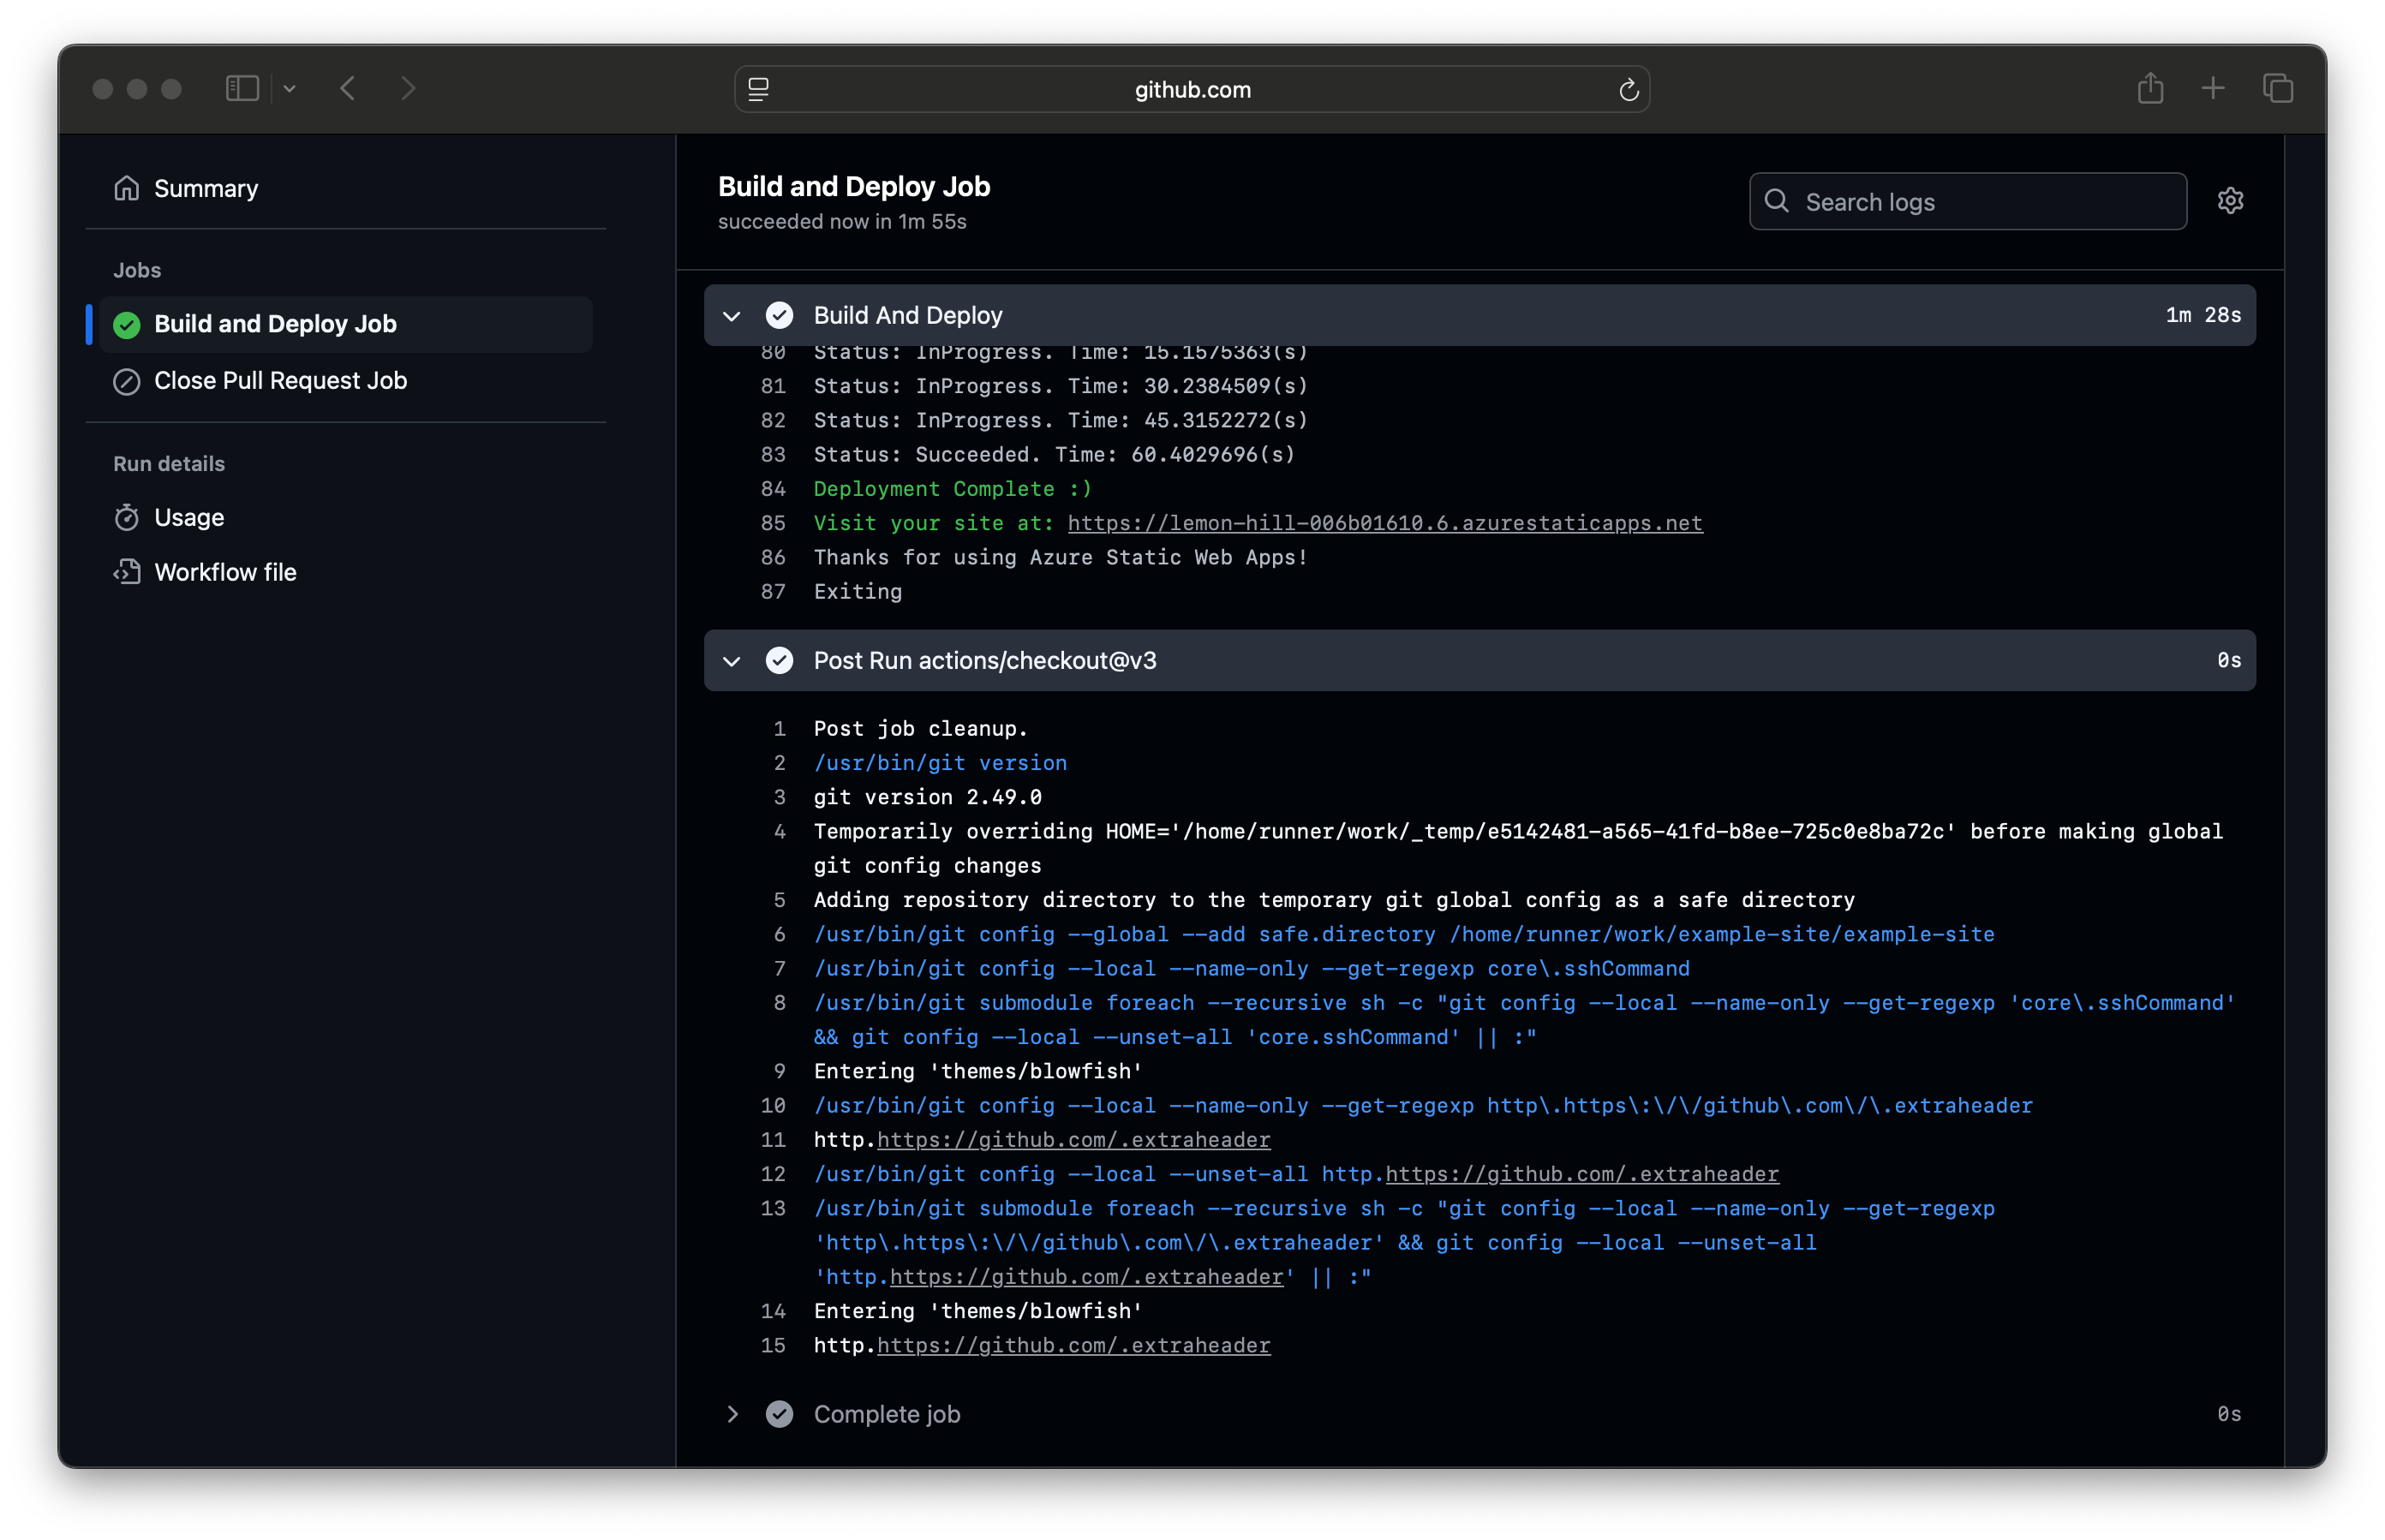This screenshot has width=2385, height=1540.
Task: Click line 5 'Adding repository directory' text
Action: (1334, 900)
